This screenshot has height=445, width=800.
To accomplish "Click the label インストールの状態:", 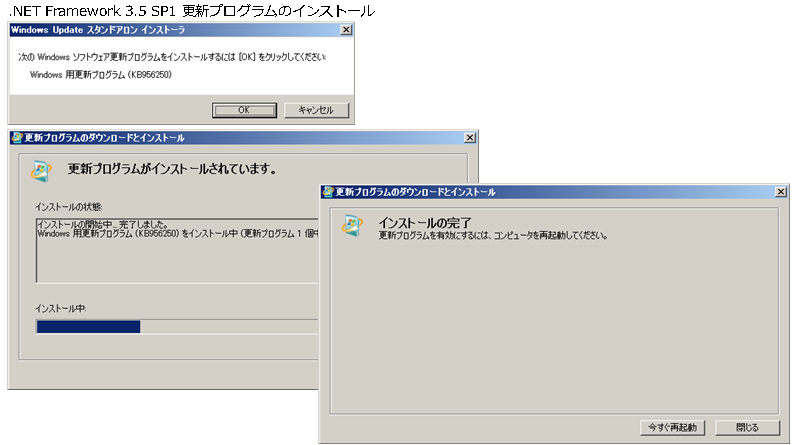I will click(68, 207).
